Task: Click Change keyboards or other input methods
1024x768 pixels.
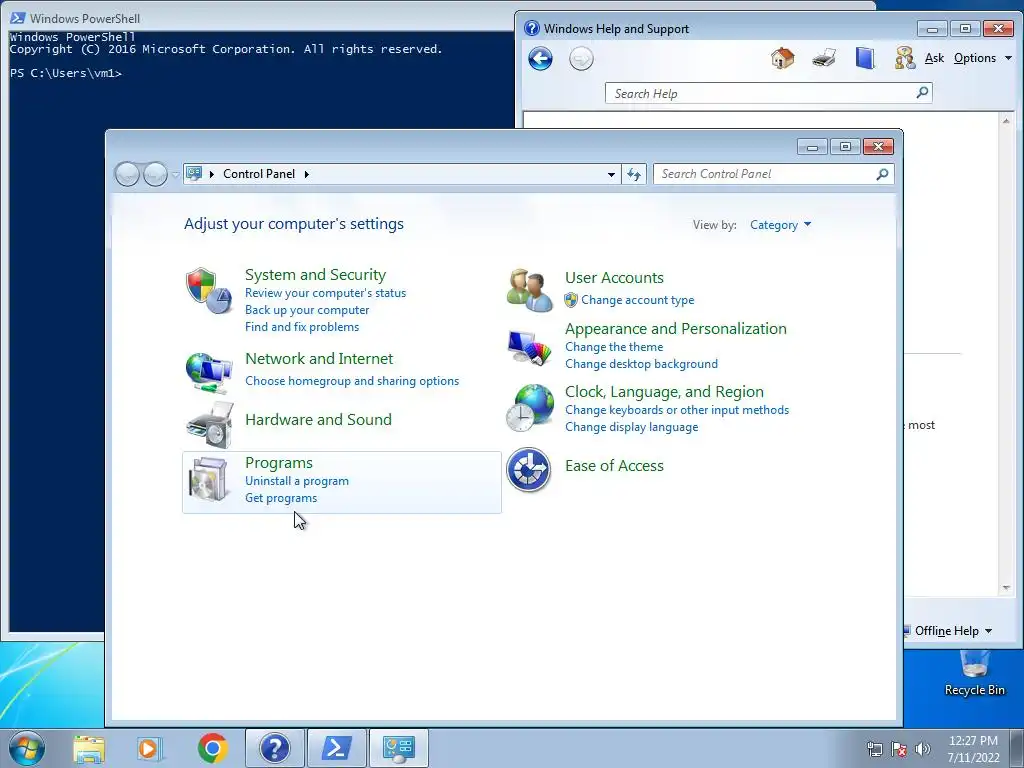Action: 677,410
